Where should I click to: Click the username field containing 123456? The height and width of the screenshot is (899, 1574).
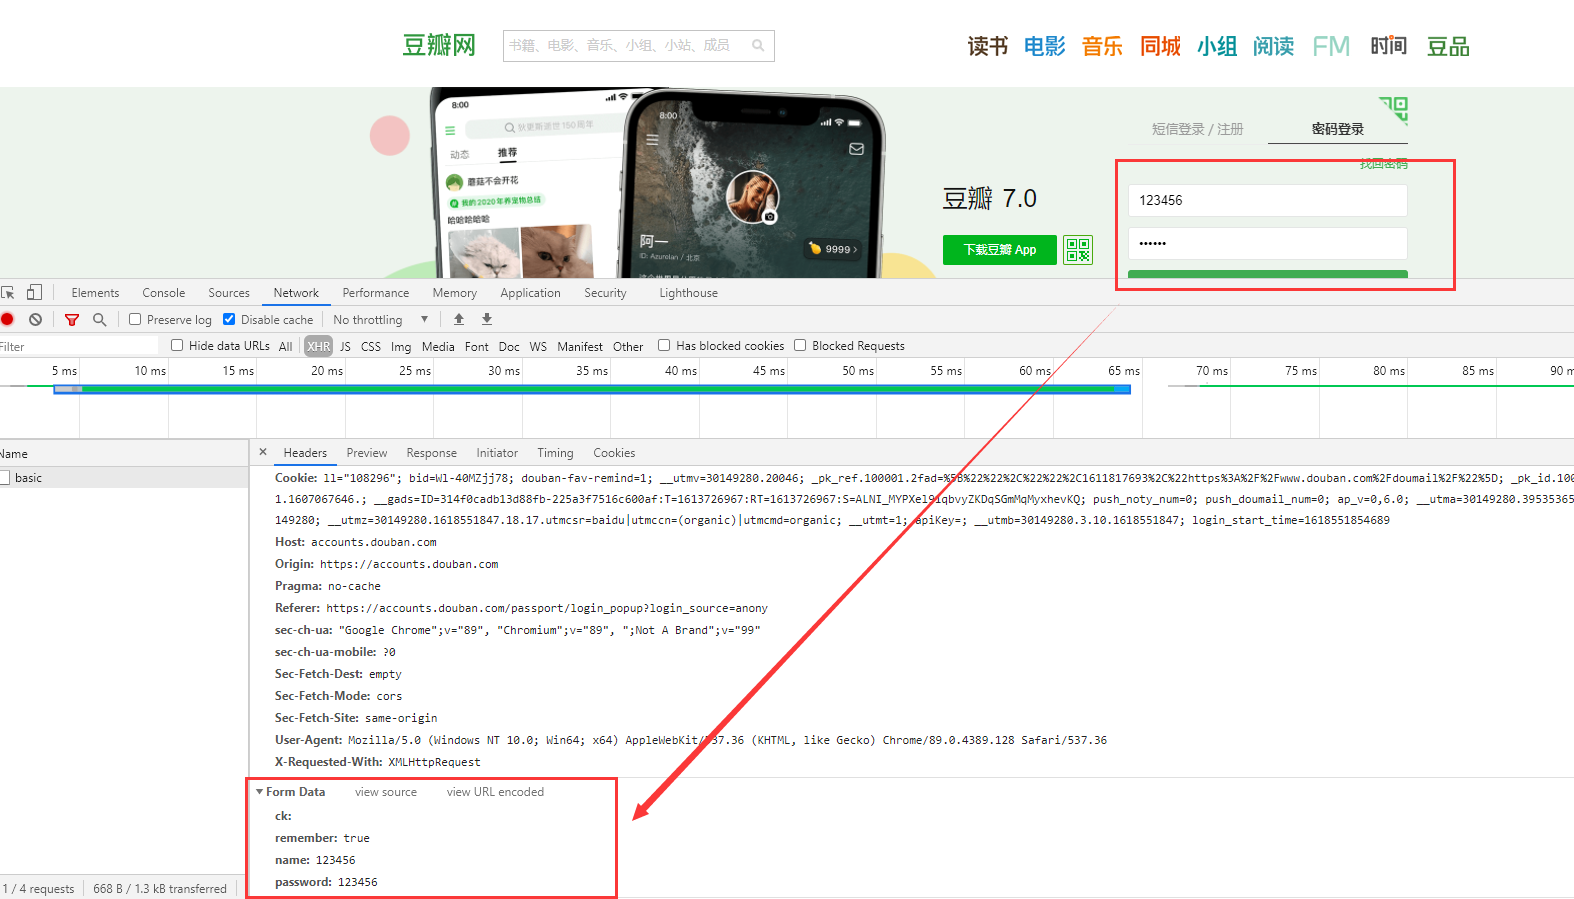pyautogui.click(x=1268, y=200)
